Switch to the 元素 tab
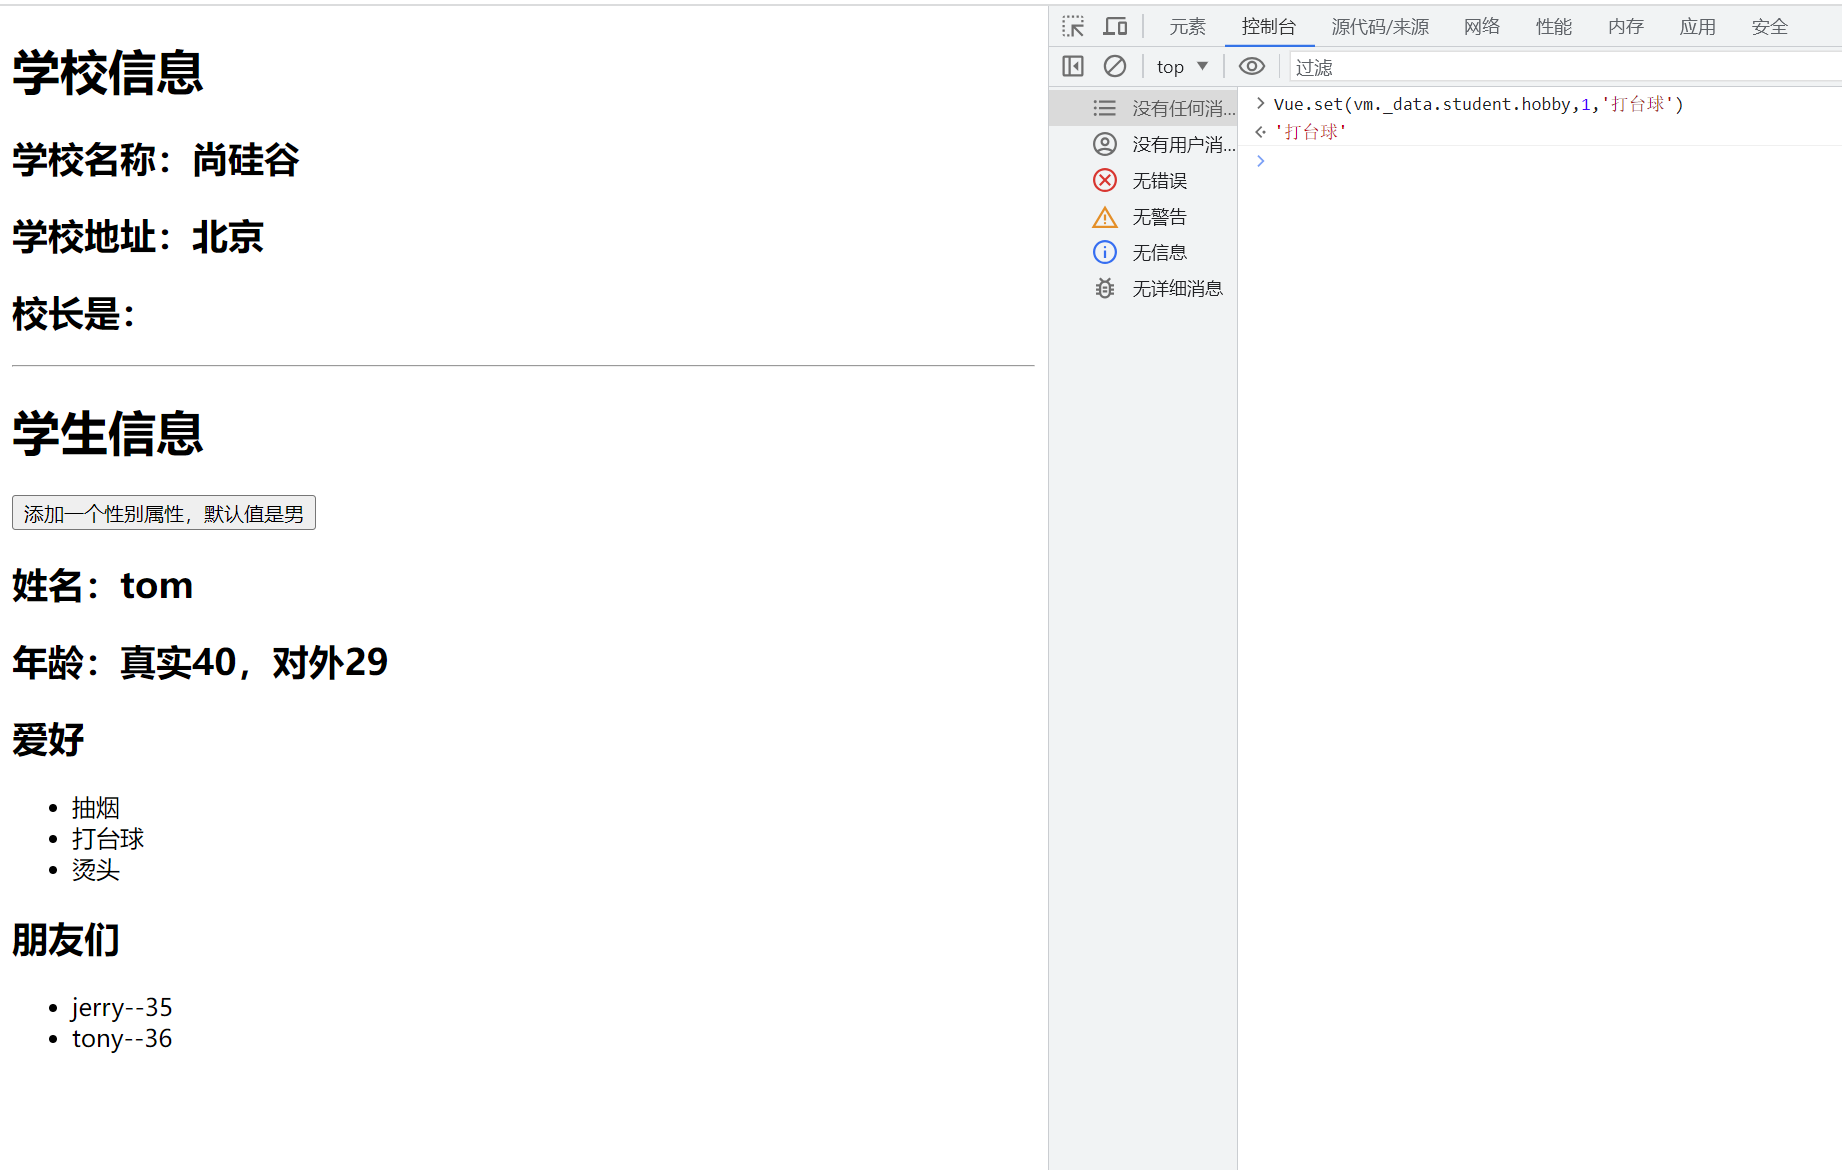 (x=1188, y=27)
